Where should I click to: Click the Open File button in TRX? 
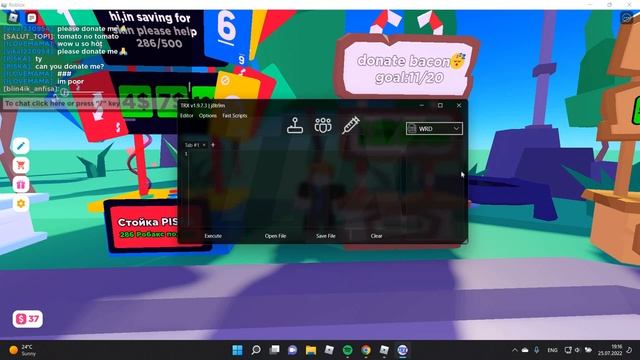pyautogui.click(x=275, y=236)
